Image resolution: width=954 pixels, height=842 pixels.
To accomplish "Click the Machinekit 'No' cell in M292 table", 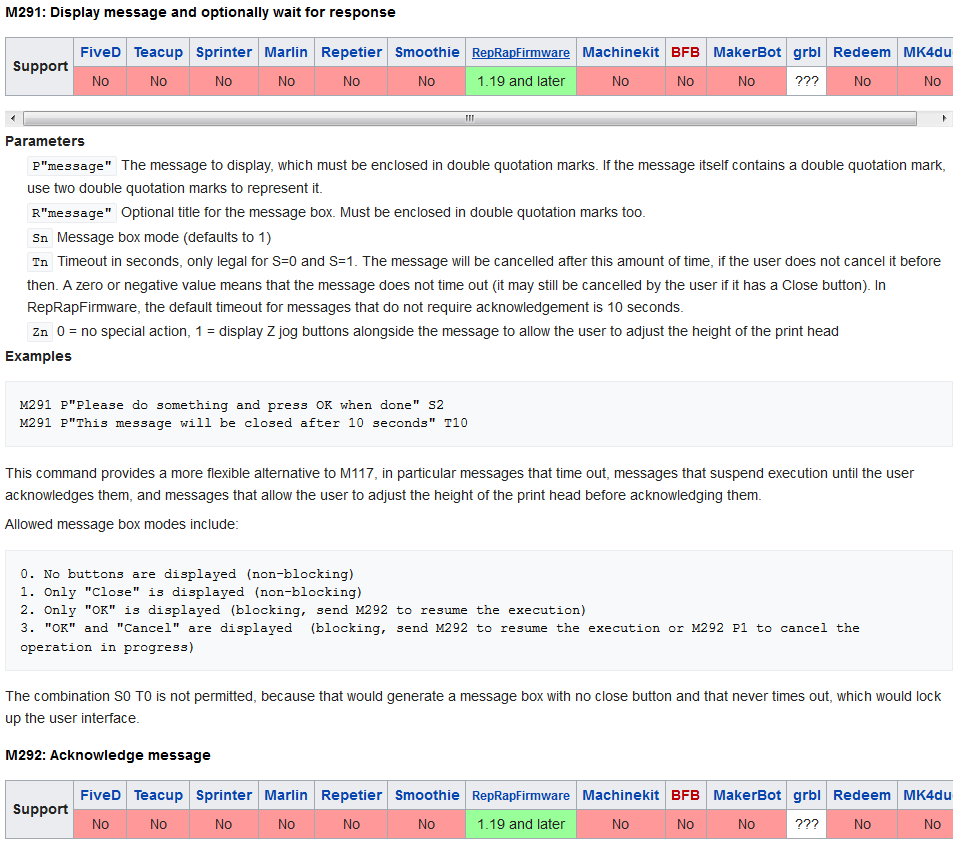I will (x=621, y=824).
